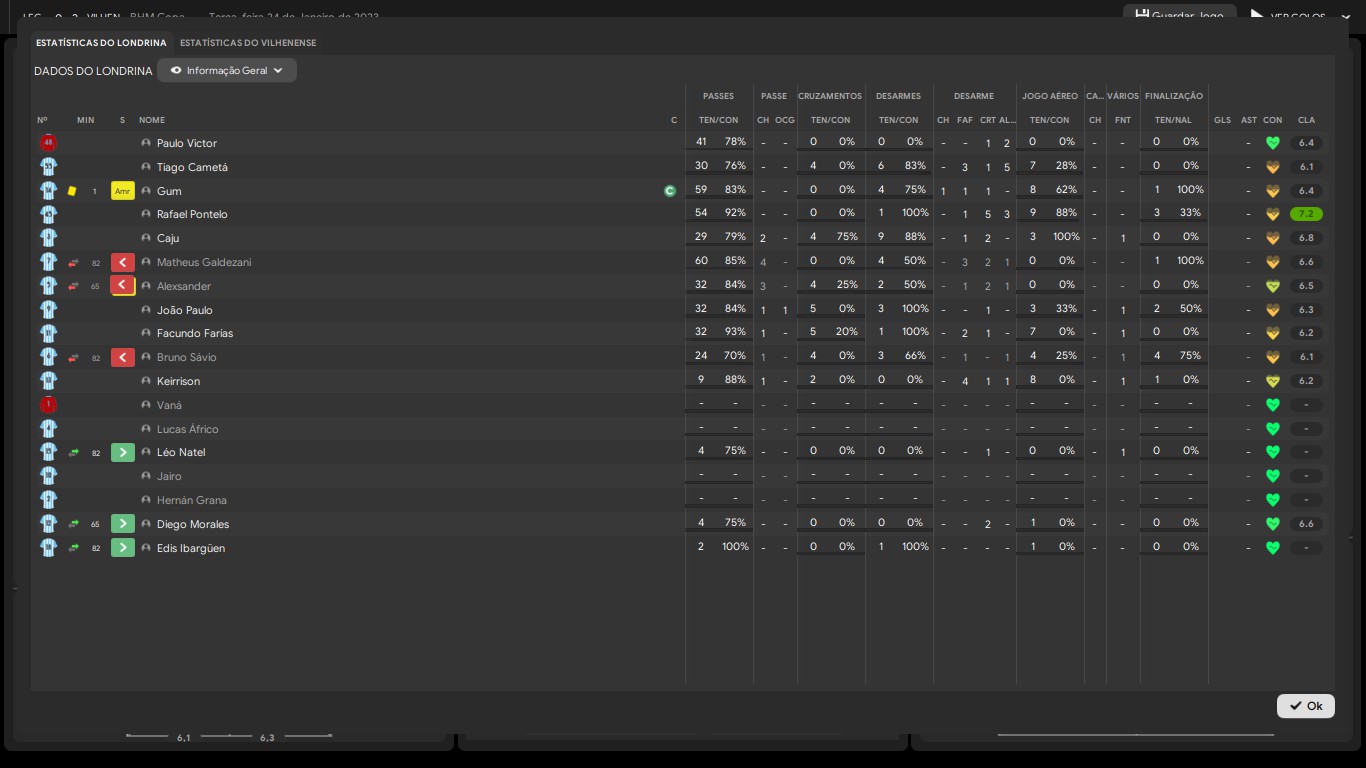This screenshot has height=768, width=1366.
Task: Open player Paulo Victor's name
Action: (187, 143)
